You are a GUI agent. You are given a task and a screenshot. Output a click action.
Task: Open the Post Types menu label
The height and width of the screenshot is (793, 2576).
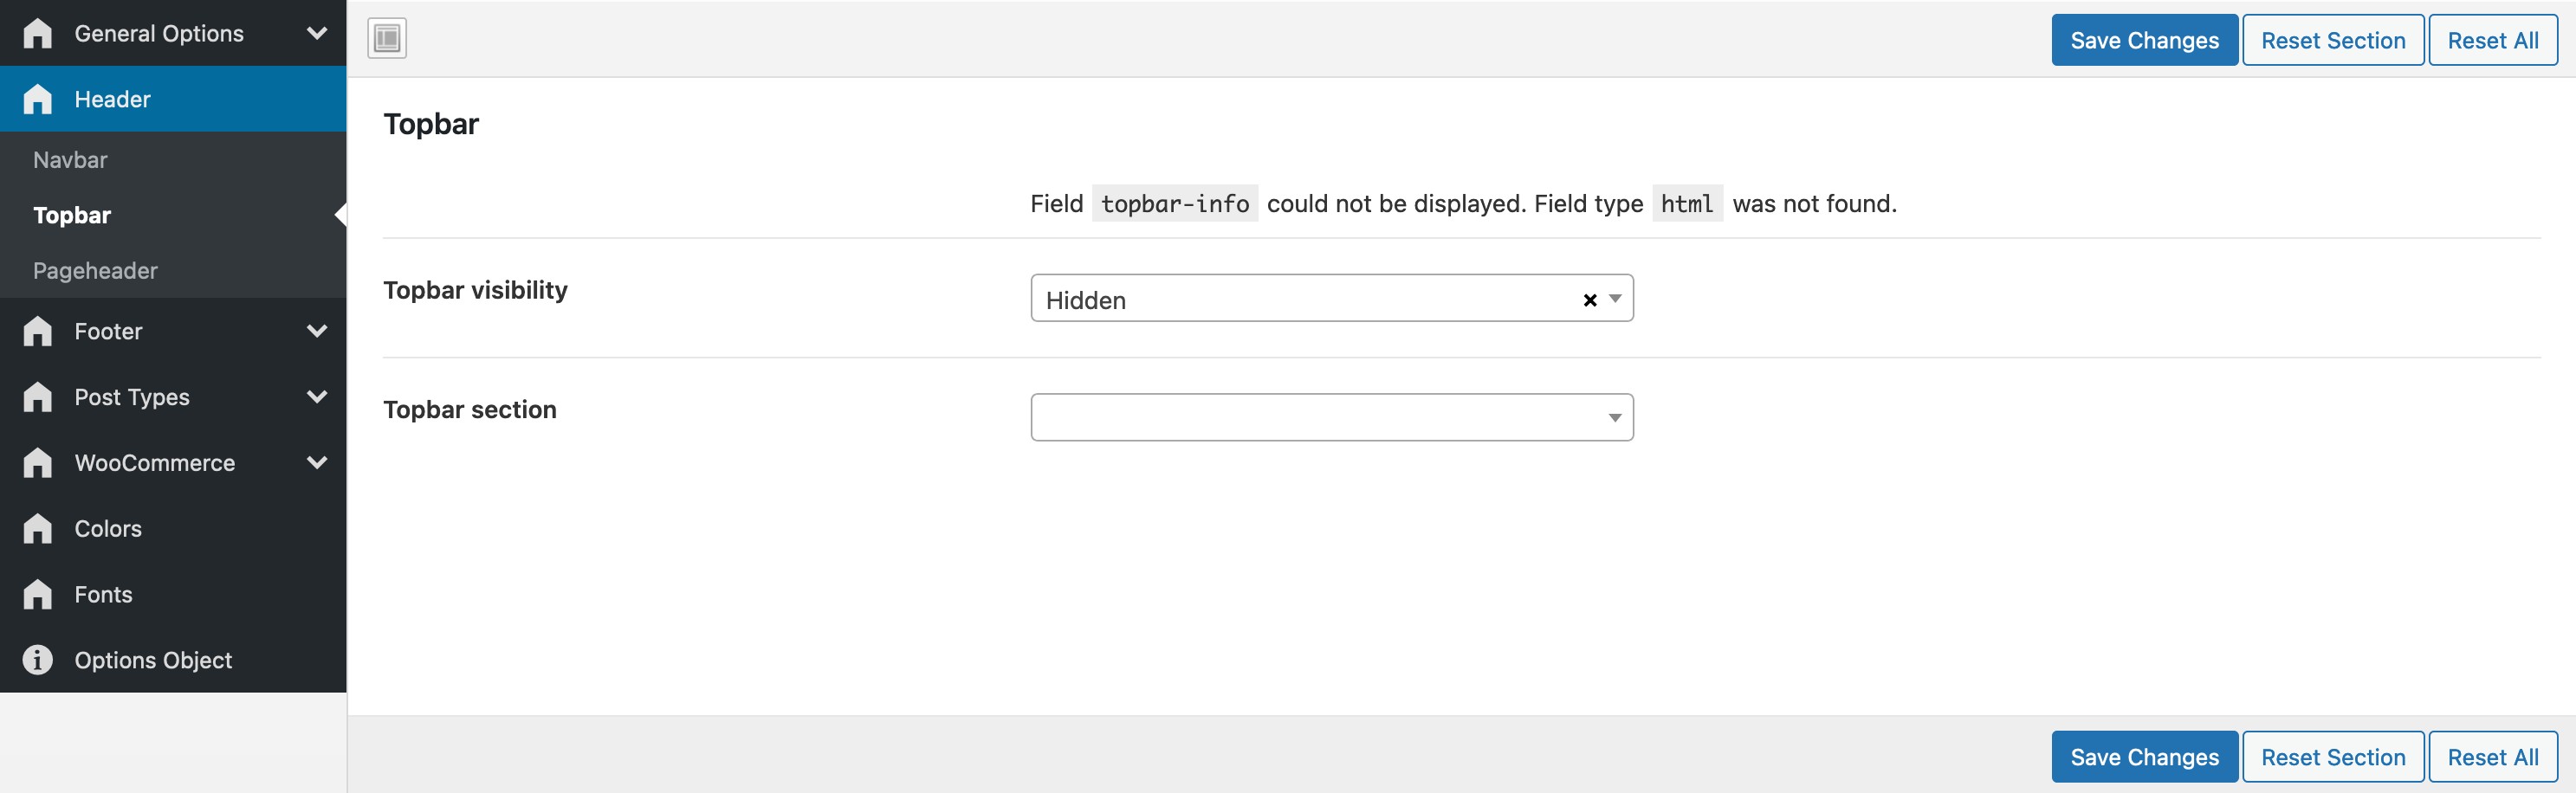click(x=132, y=397)
